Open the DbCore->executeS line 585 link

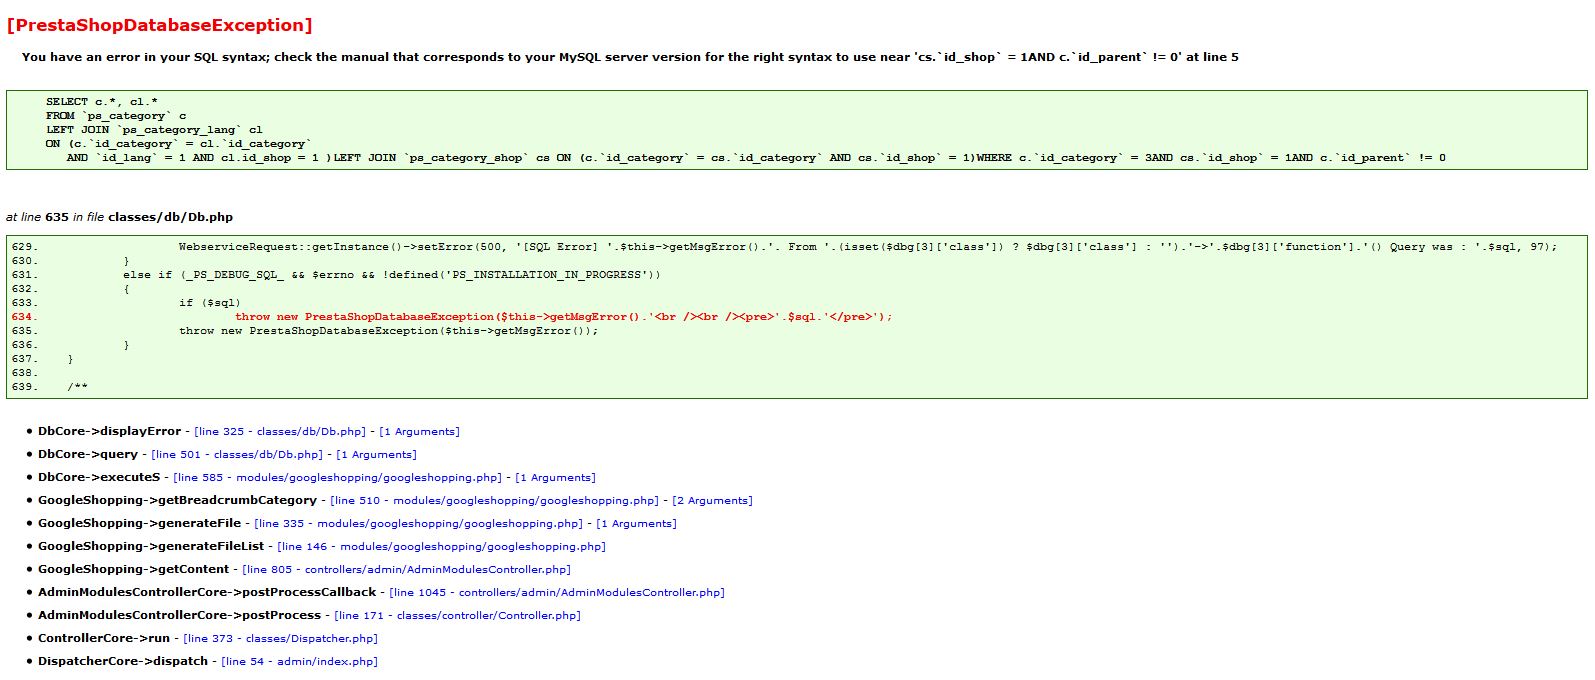tap(338, 478)
